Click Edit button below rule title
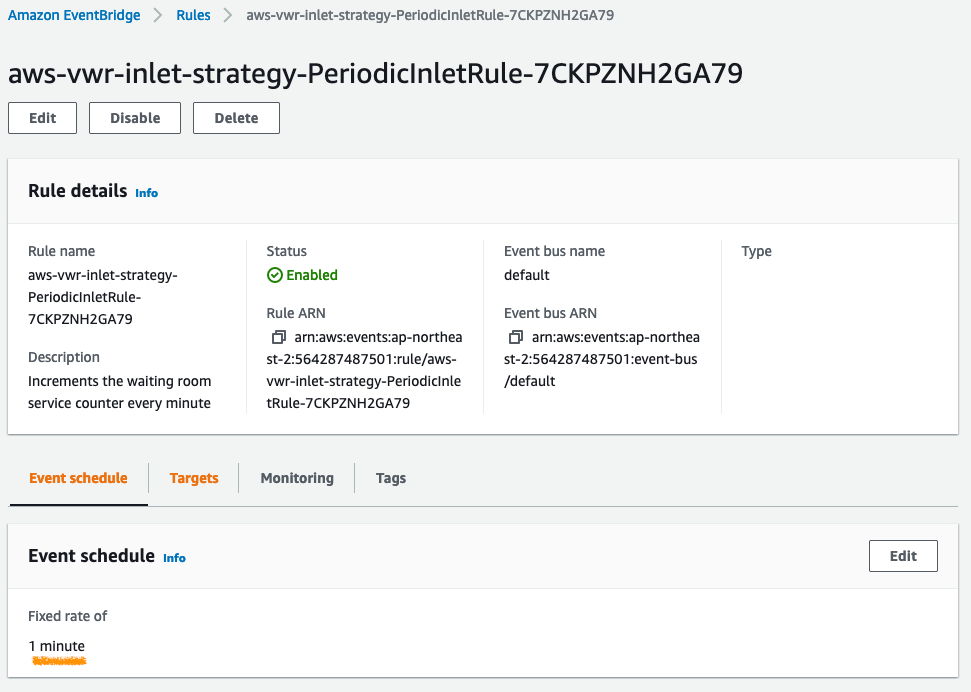The width and height of the screenshot is (971, 692). (42, 118)
